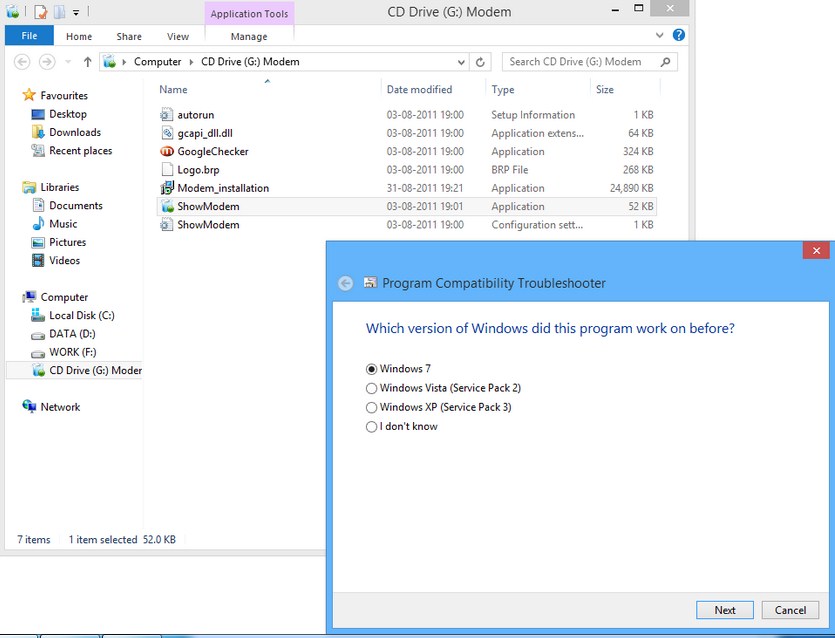The width and height of the screenshot is (835, 638).
Task: Sort files by Size column header
Action: 604,89
